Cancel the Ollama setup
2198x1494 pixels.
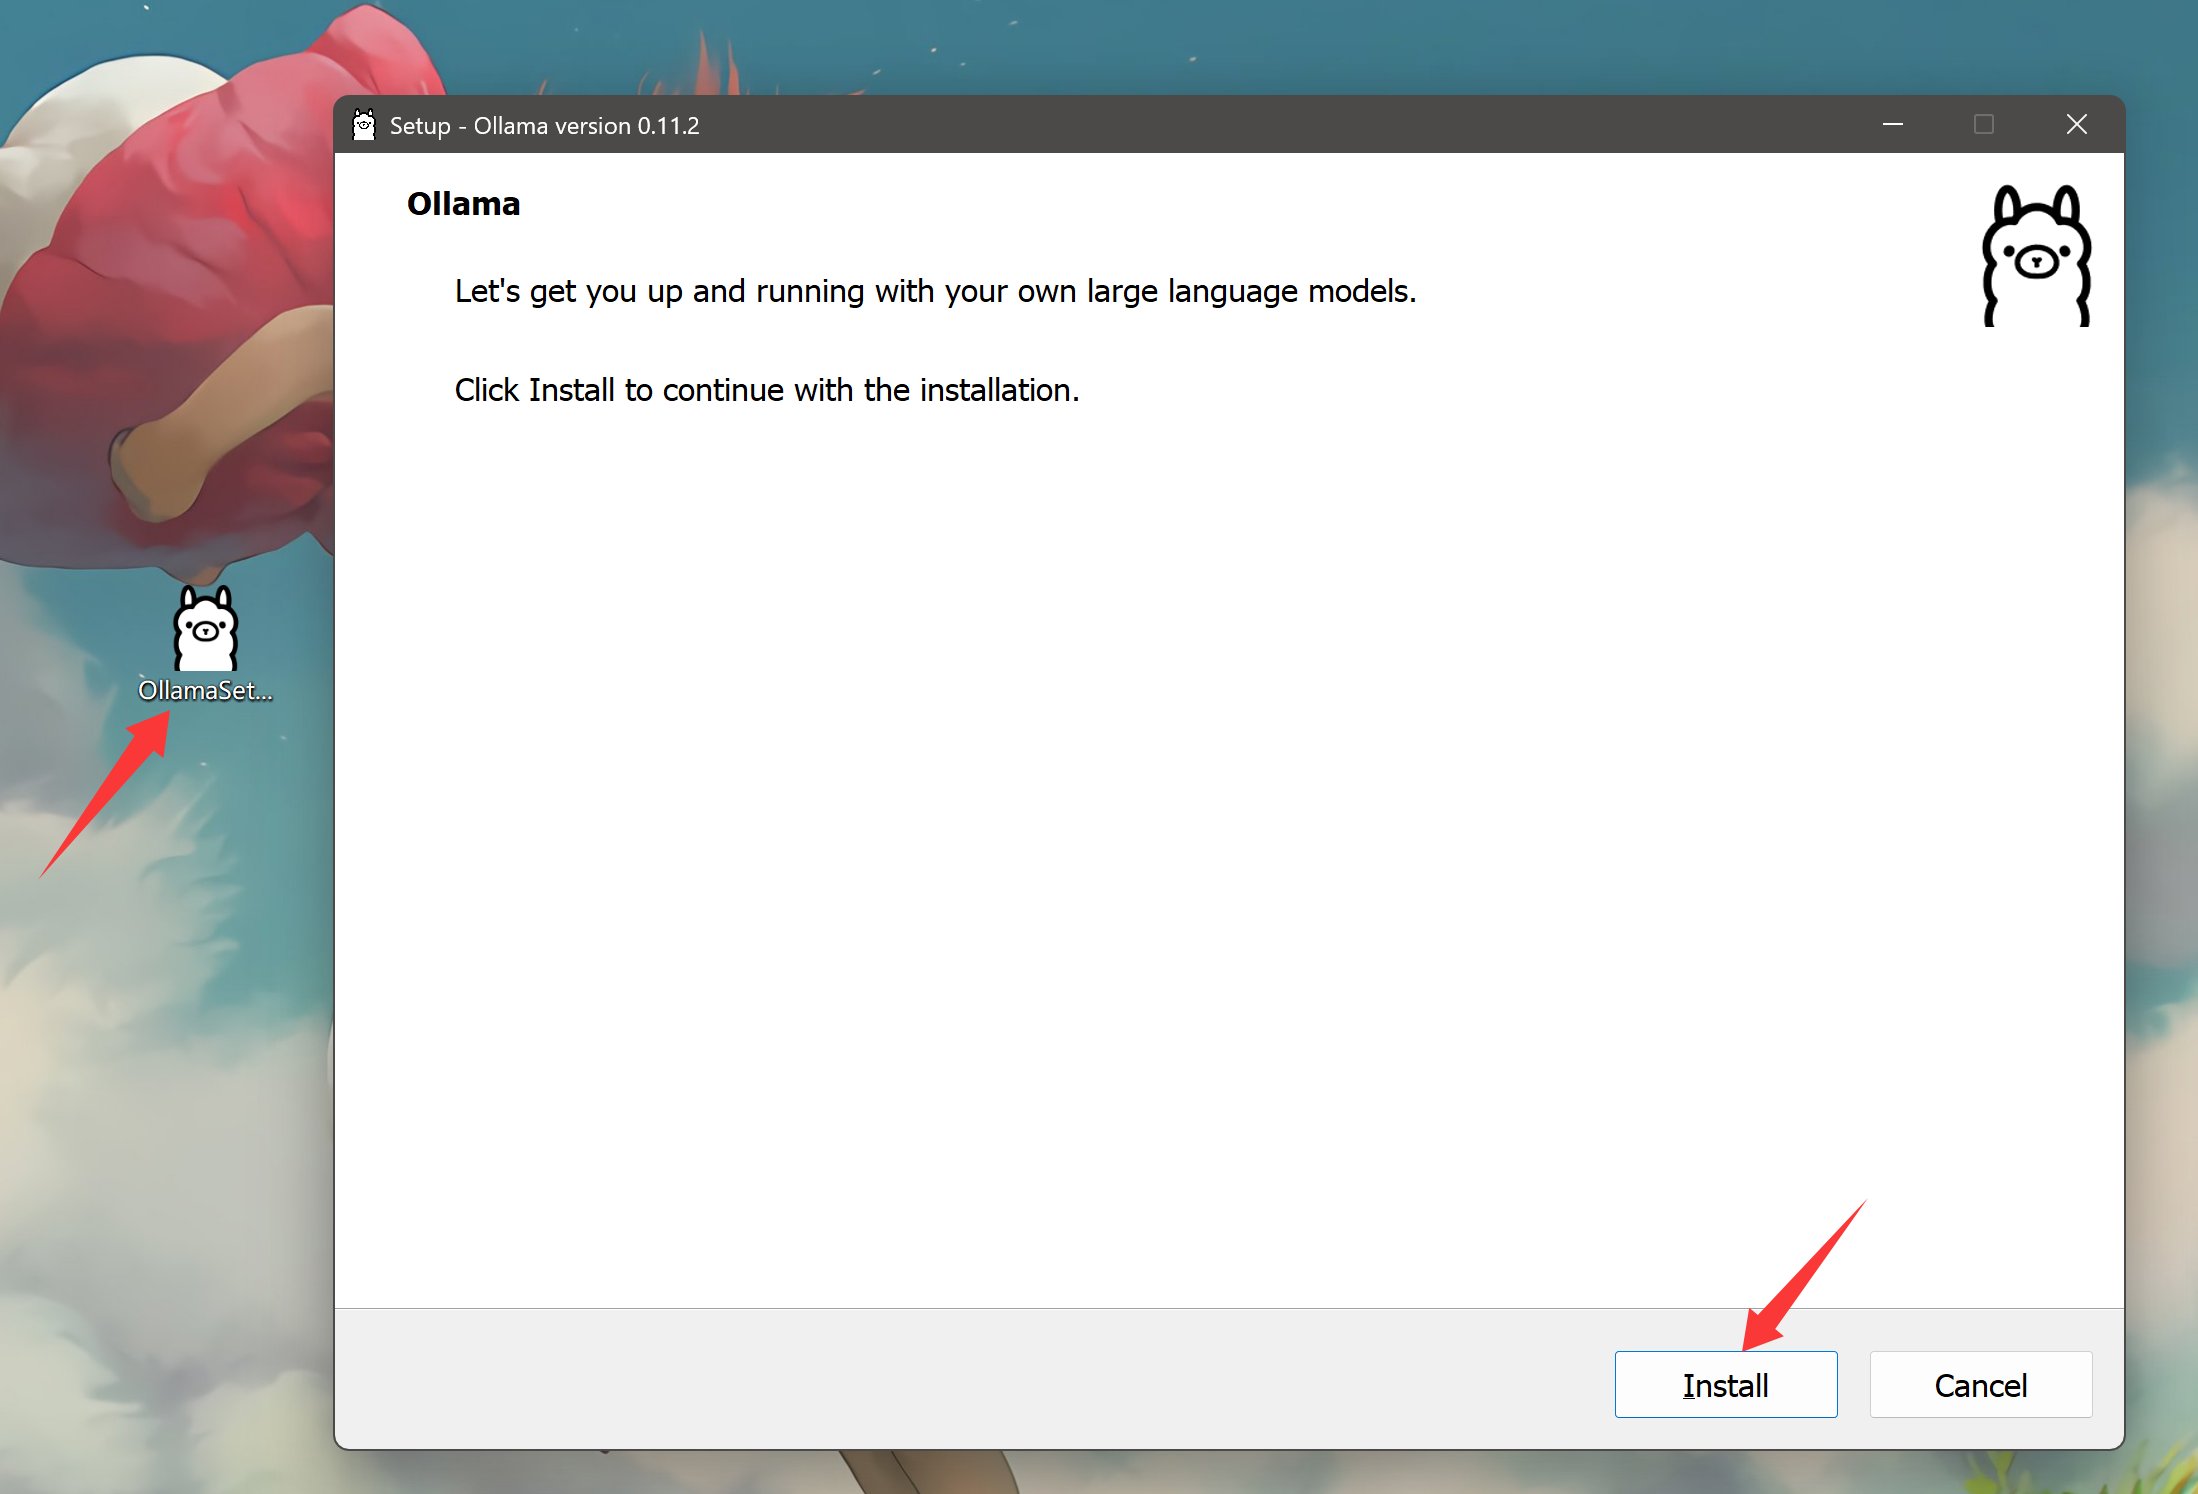coord(1980,1384)
